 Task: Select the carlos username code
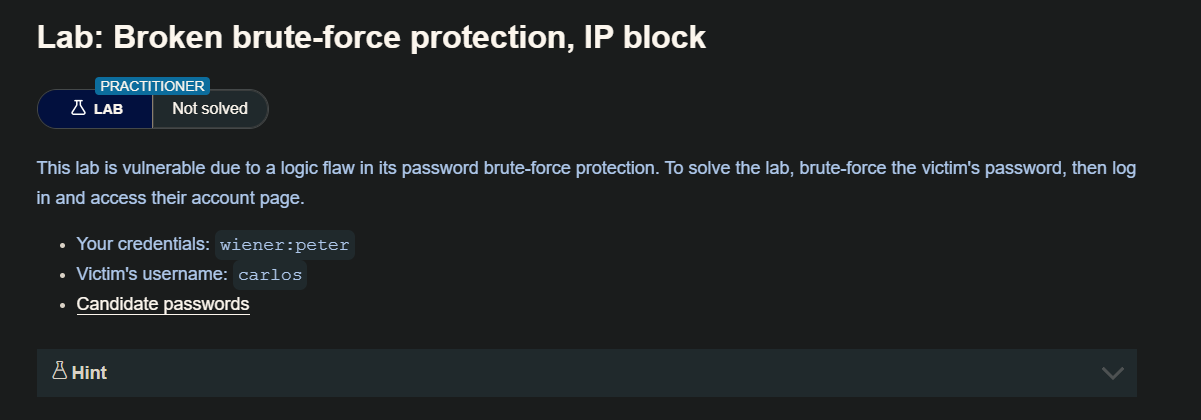270,275
